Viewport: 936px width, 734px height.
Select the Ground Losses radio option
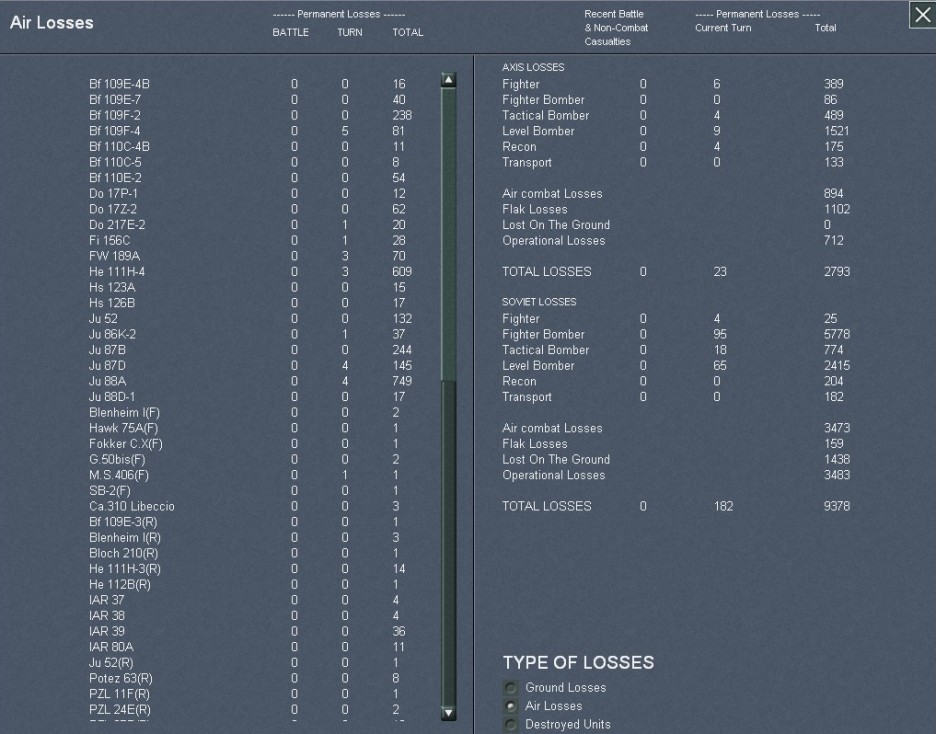[512, 688]
